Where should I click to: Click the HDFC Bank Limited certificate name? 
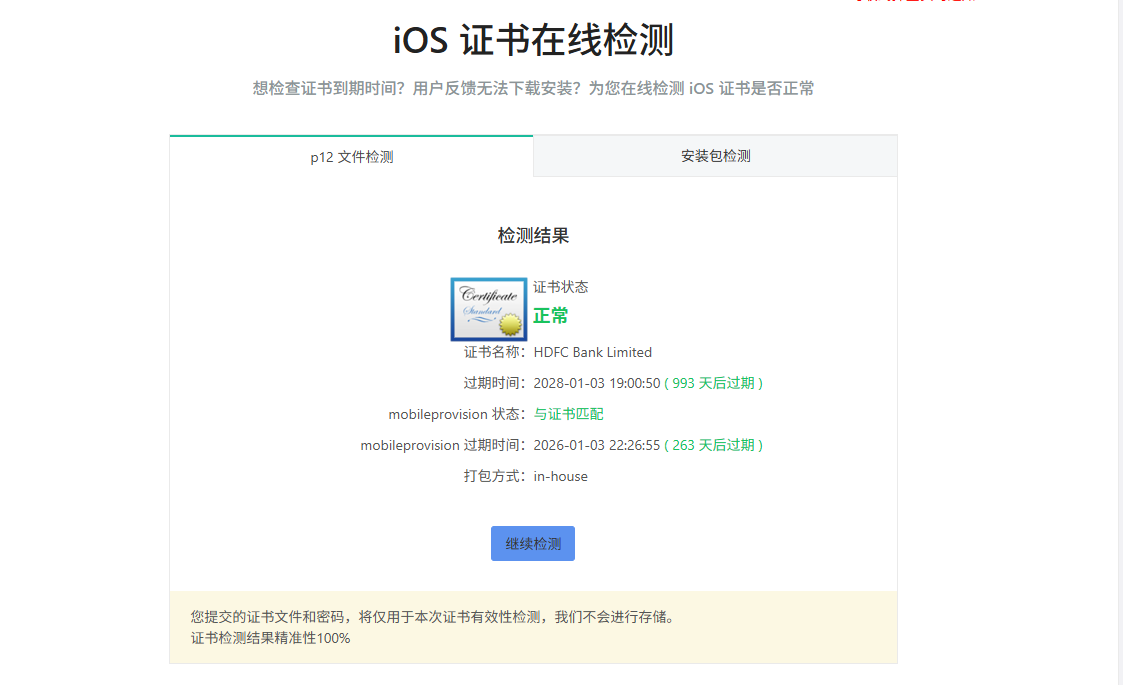tap(592, 353)
